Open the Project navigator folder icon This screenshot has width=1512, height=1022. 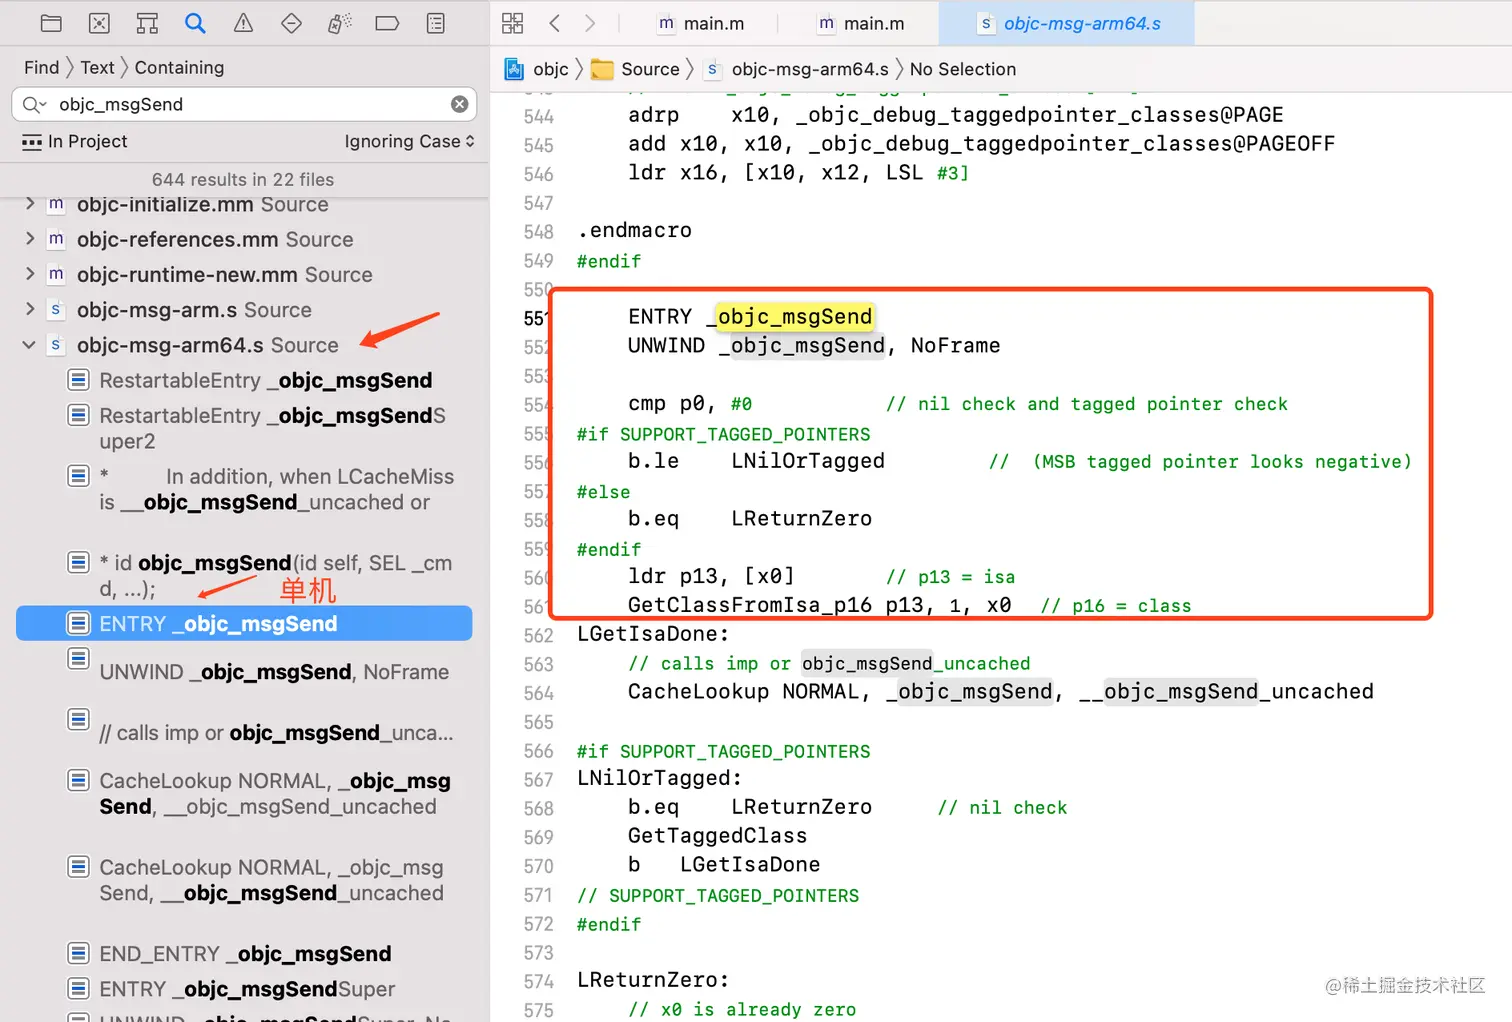(x=51, y=23)
